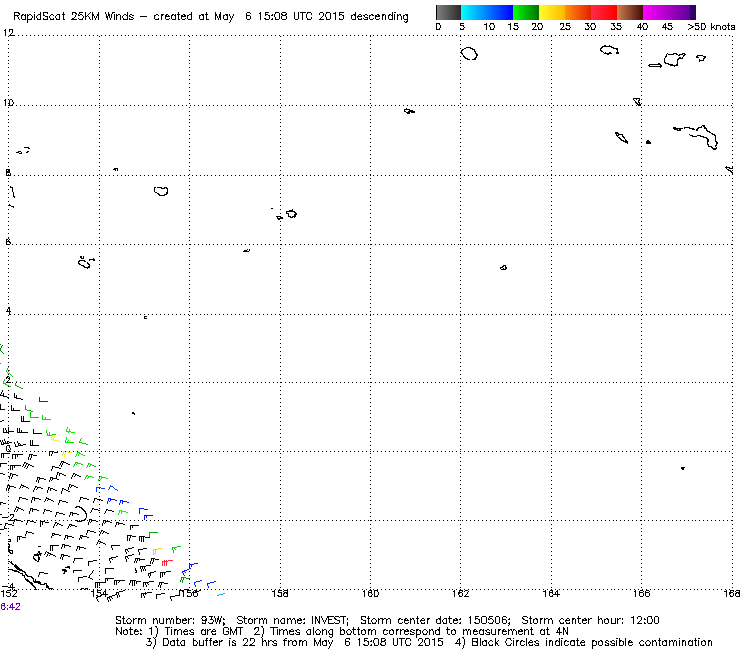Click the note about times at 4N
740x650 pixels.
(x=411, y=632)
